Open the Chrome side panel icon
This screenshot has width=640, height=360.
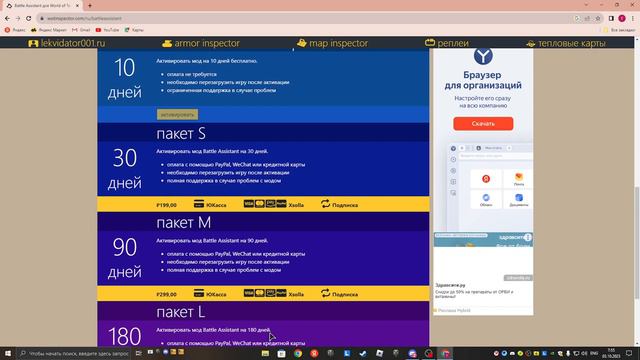coord(611,18)
